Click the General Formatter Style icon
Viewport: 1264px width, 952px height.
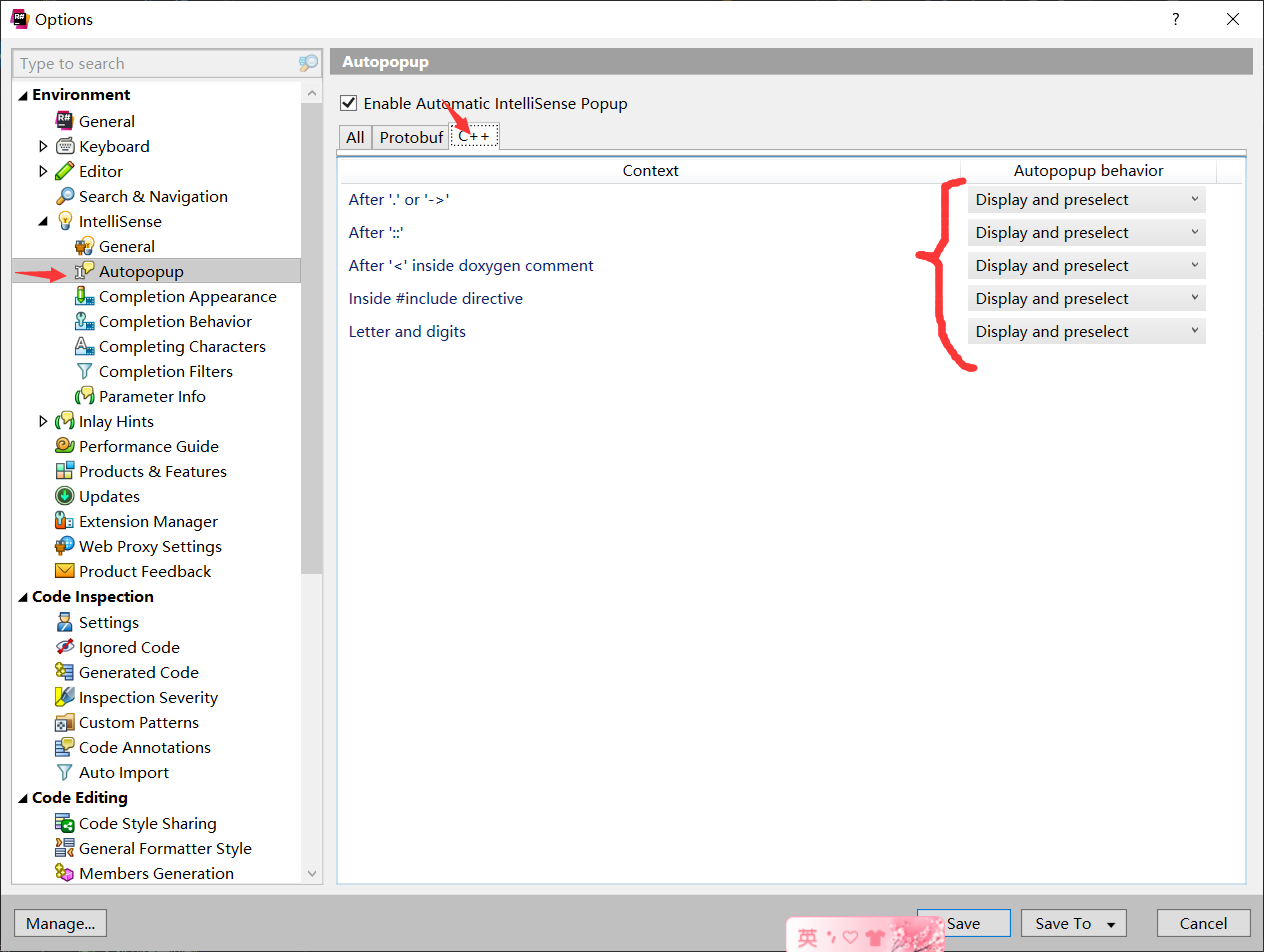coord(64,848)
